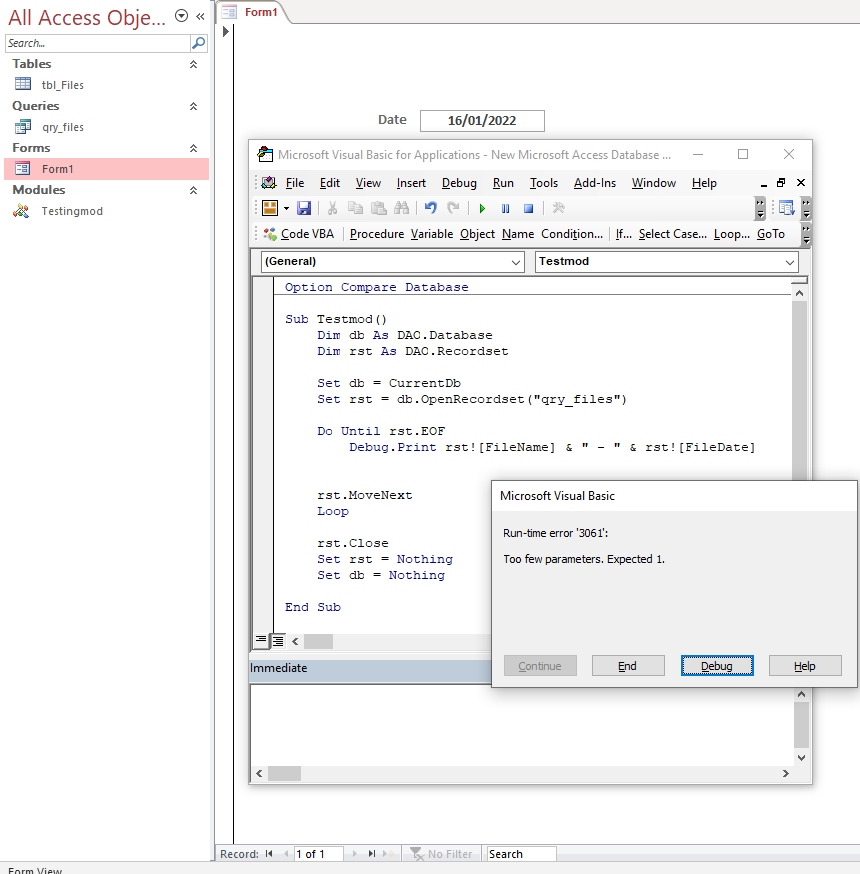This screenshot has height=874, width=860.
Task: Click Variable on Code VBA toolbar
Action: [432, 234]
